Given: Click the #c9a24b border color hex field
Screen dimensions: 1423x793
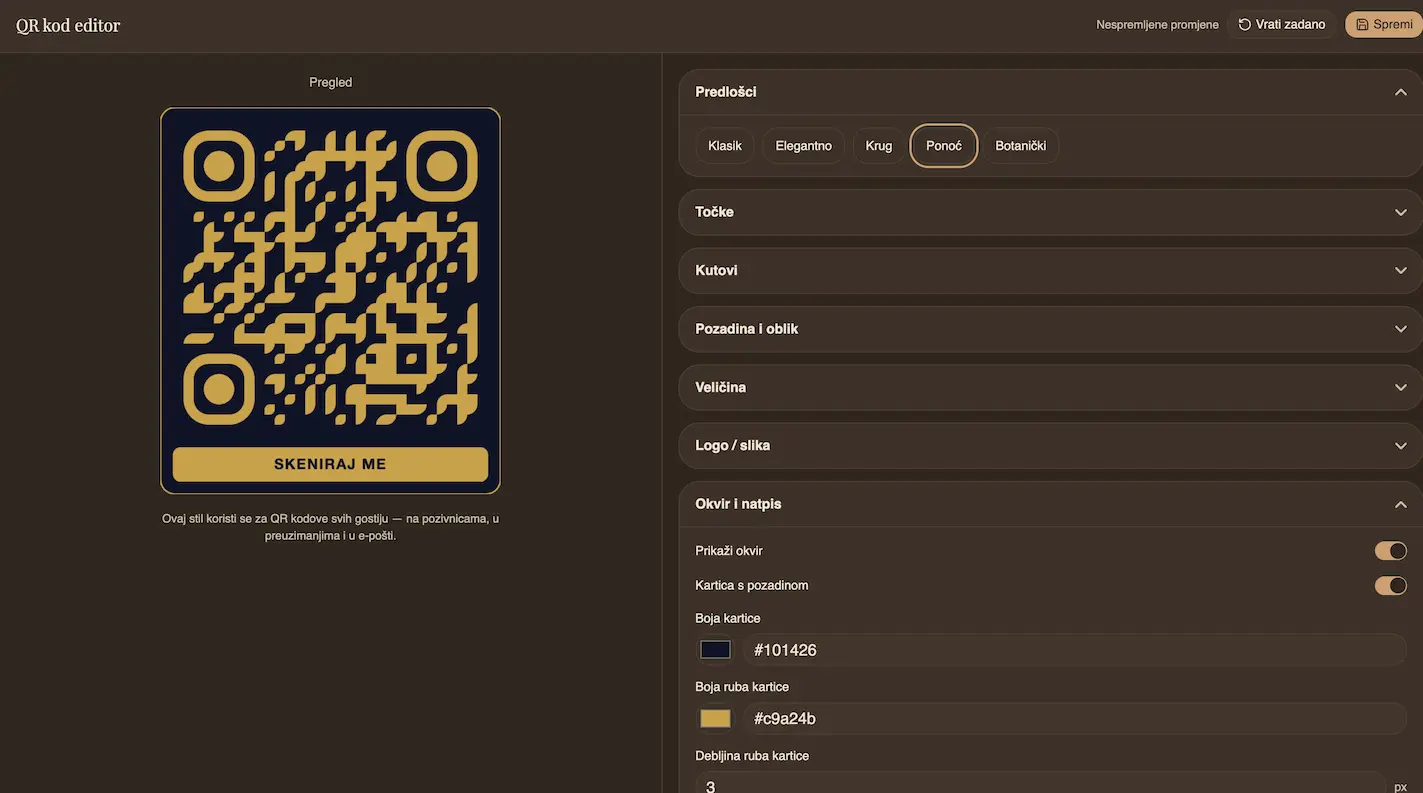Looking at the screenshot, I should (1074, 718).
